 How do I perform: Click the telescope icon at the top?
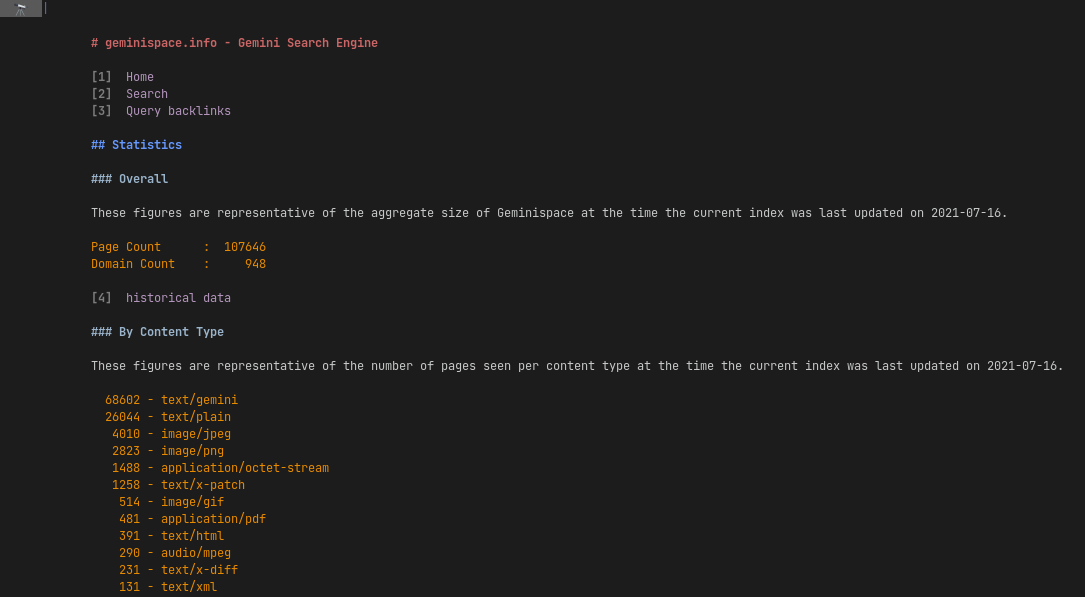tap(21, 8)
